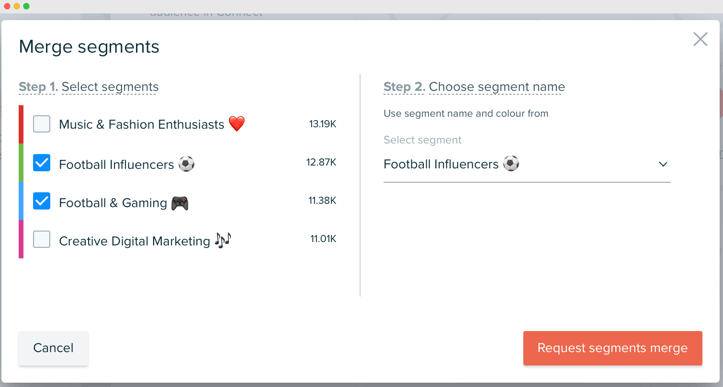The image size is (723, 387).
Task: Click the red segment colour bar
Action: pos(21,124)
